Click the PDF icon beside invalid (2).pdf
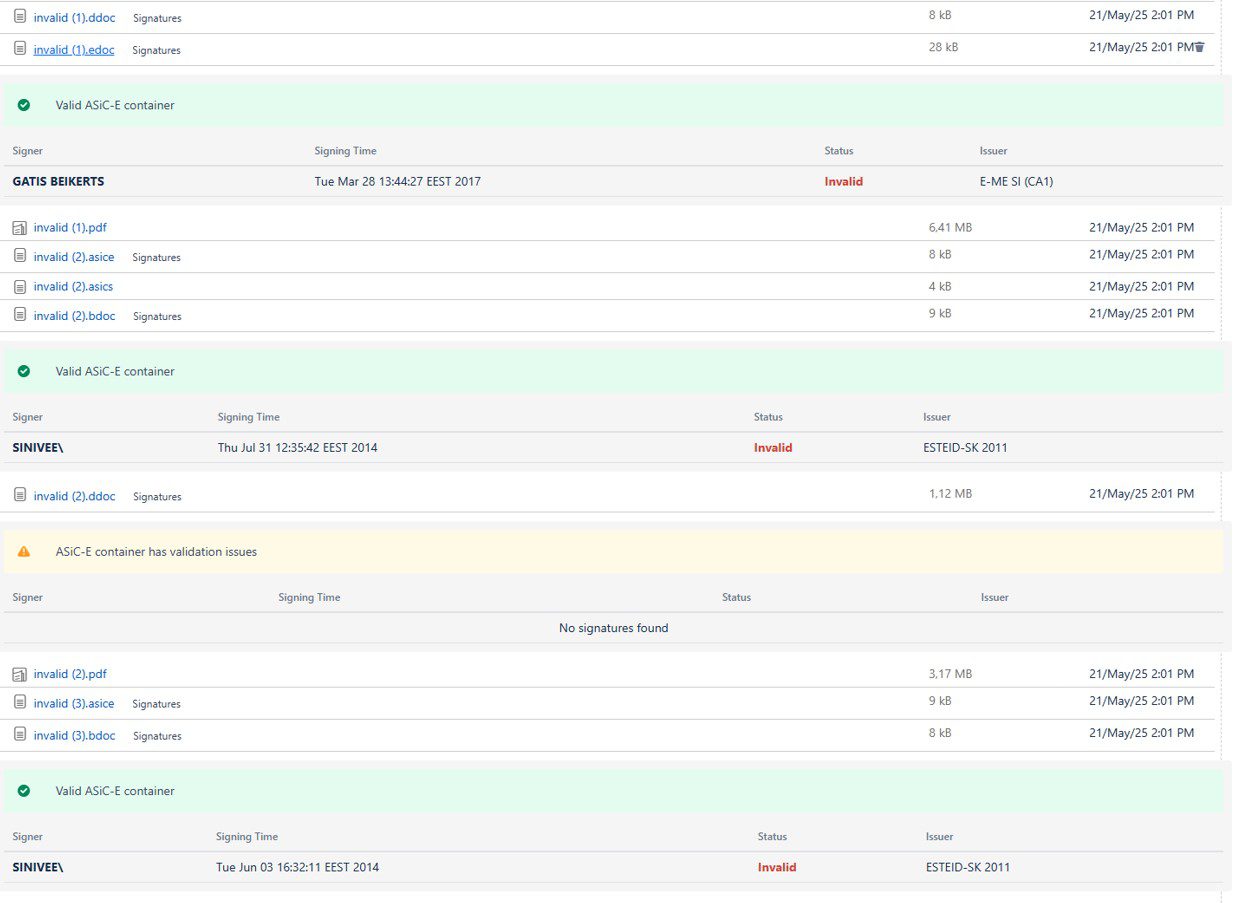 (20, 675)
